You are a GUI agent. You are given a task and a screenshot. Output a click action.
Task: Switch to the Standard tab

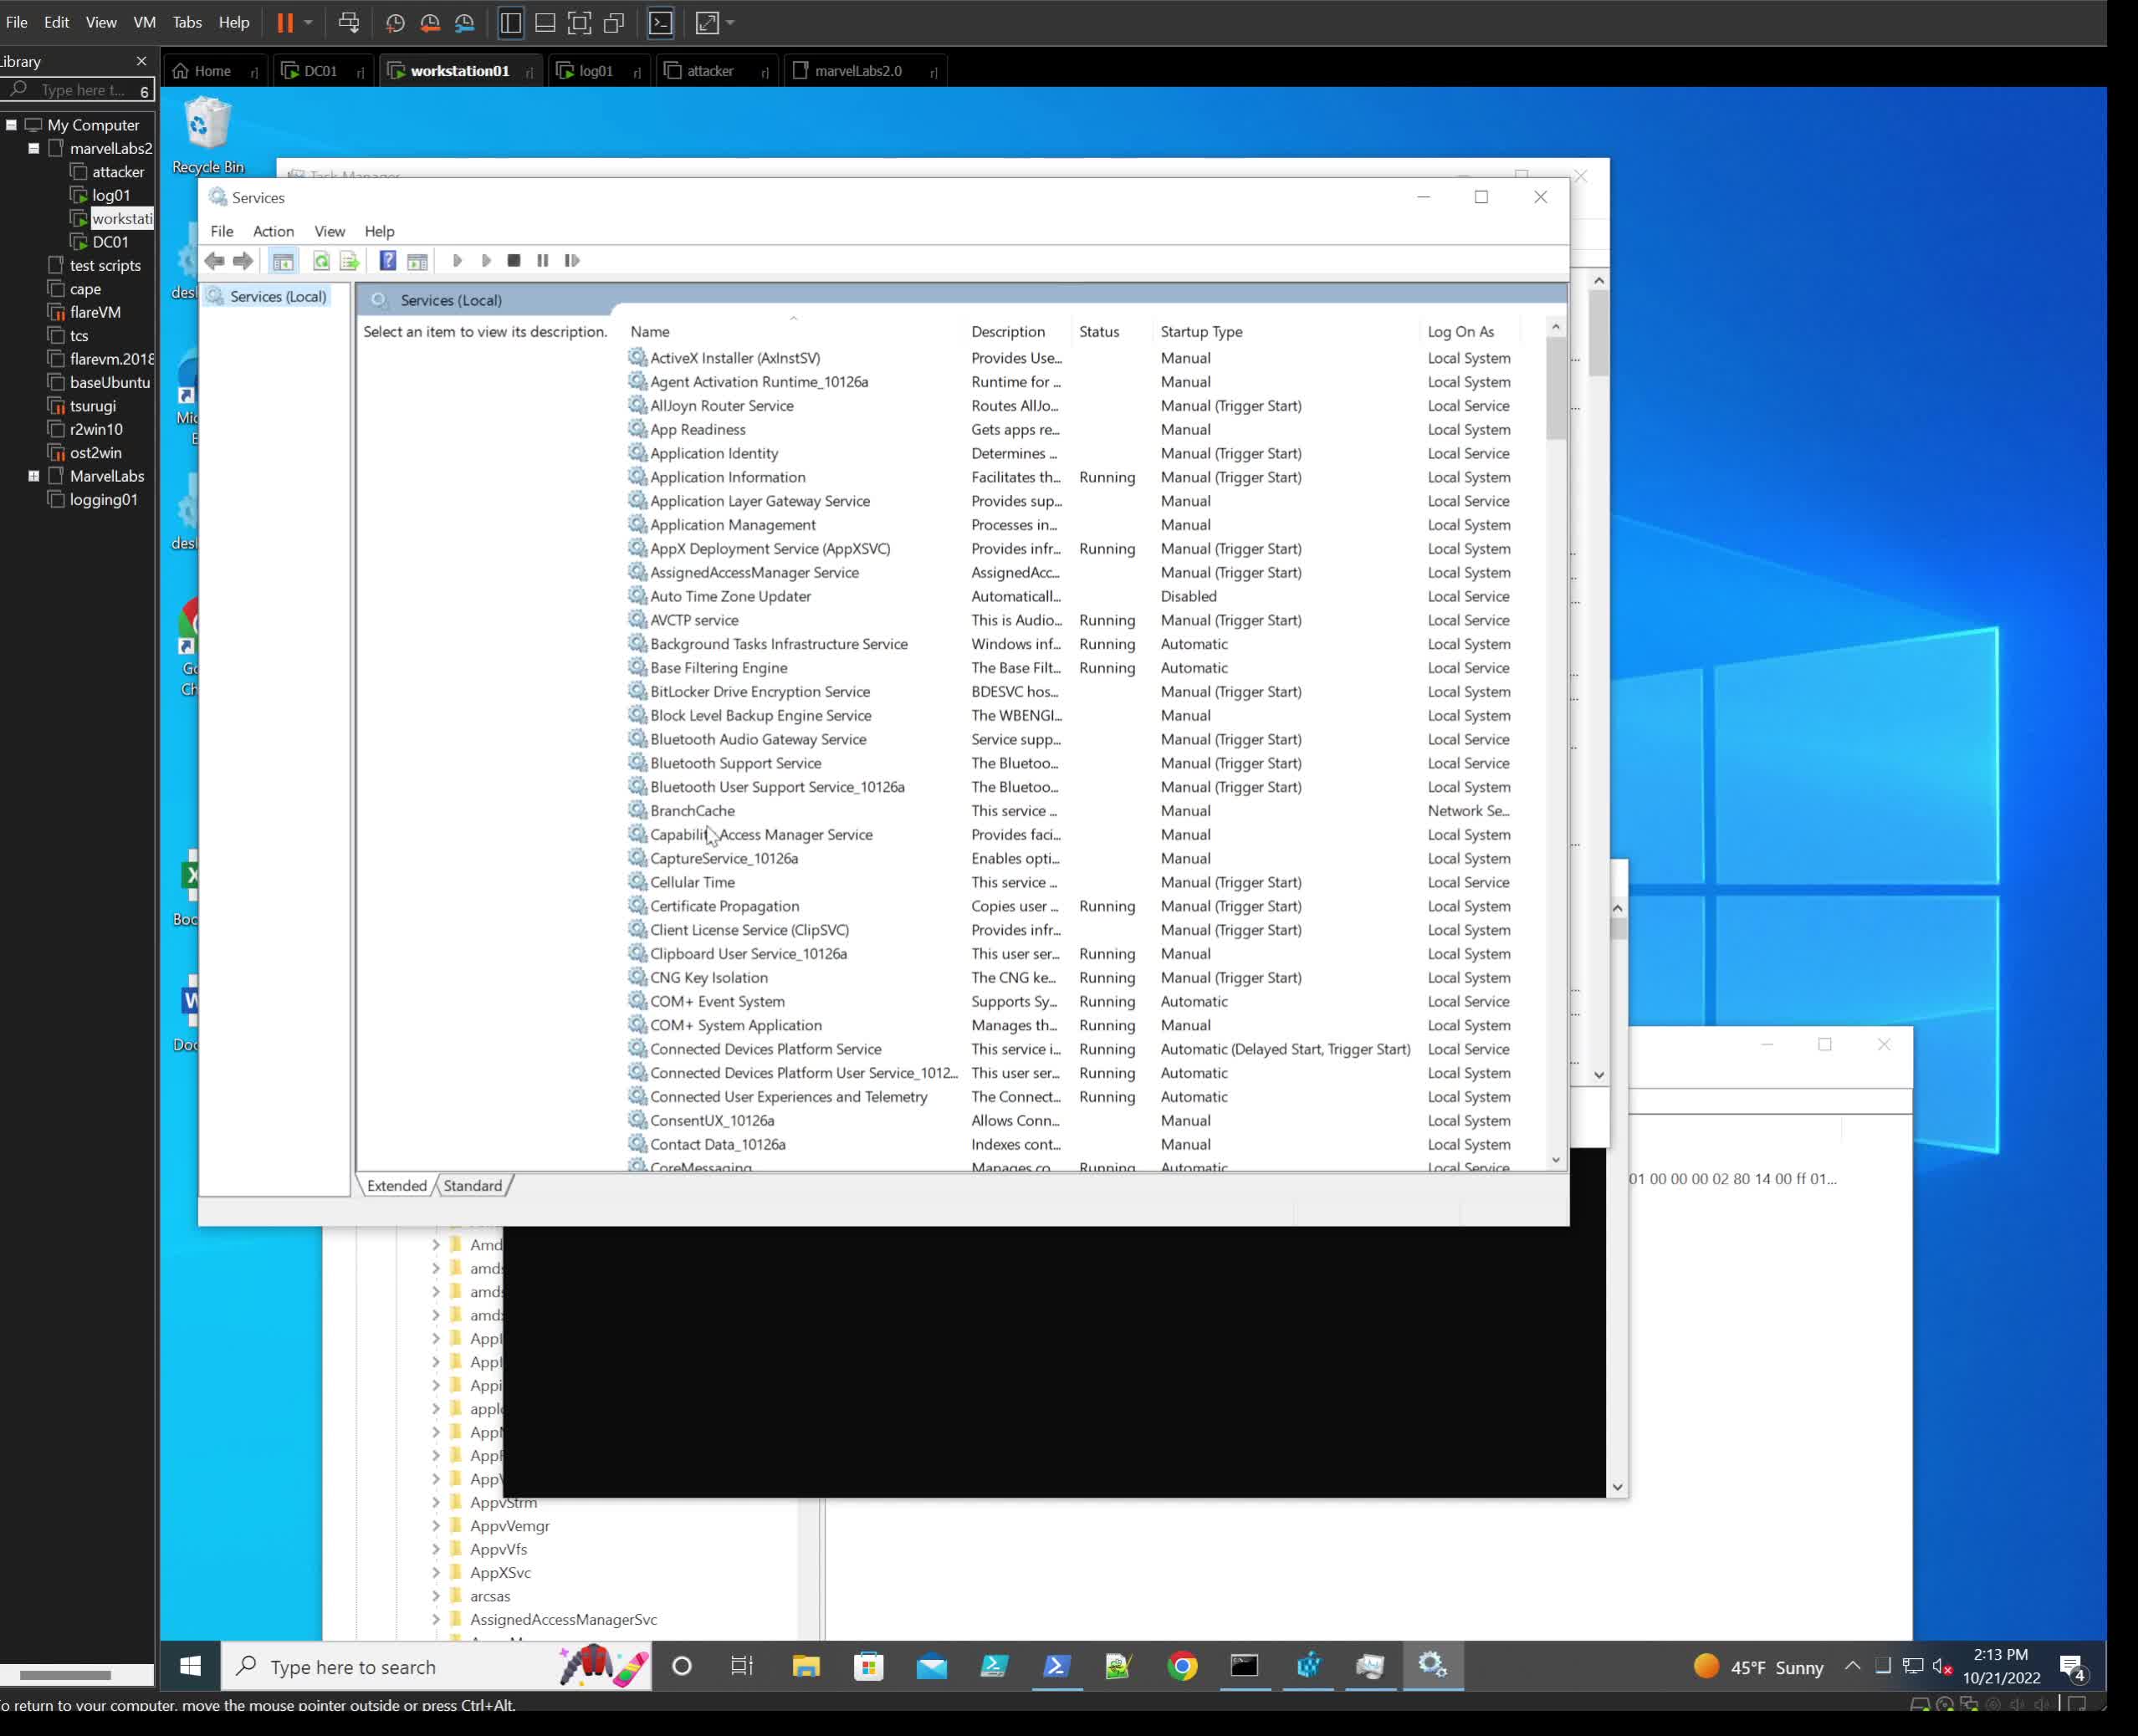473,1186
